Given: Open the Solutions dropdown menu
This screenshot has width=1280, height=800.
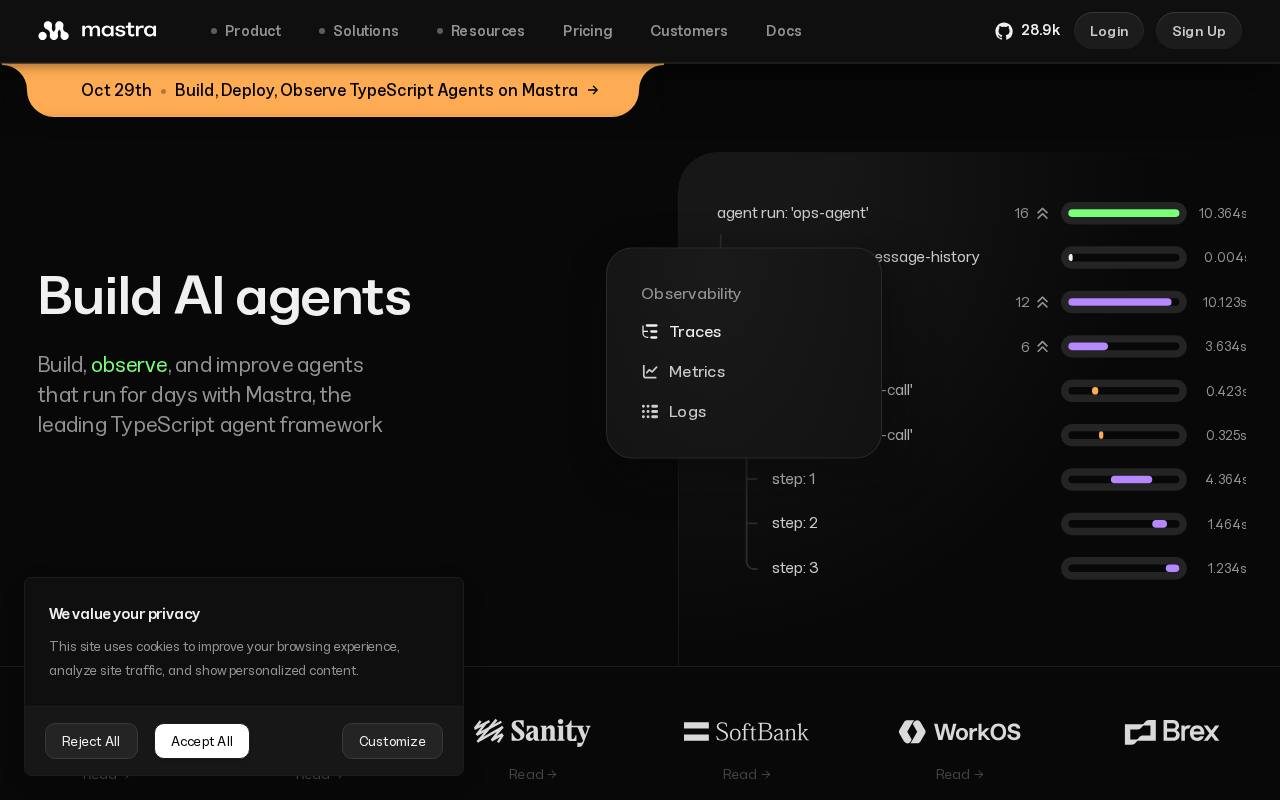Looking at the screenshot, I should tap(358, 31).
